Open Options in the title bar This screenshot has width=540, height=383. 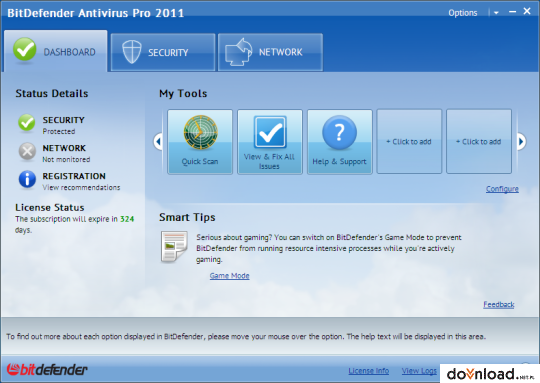[x=463, y=13]
